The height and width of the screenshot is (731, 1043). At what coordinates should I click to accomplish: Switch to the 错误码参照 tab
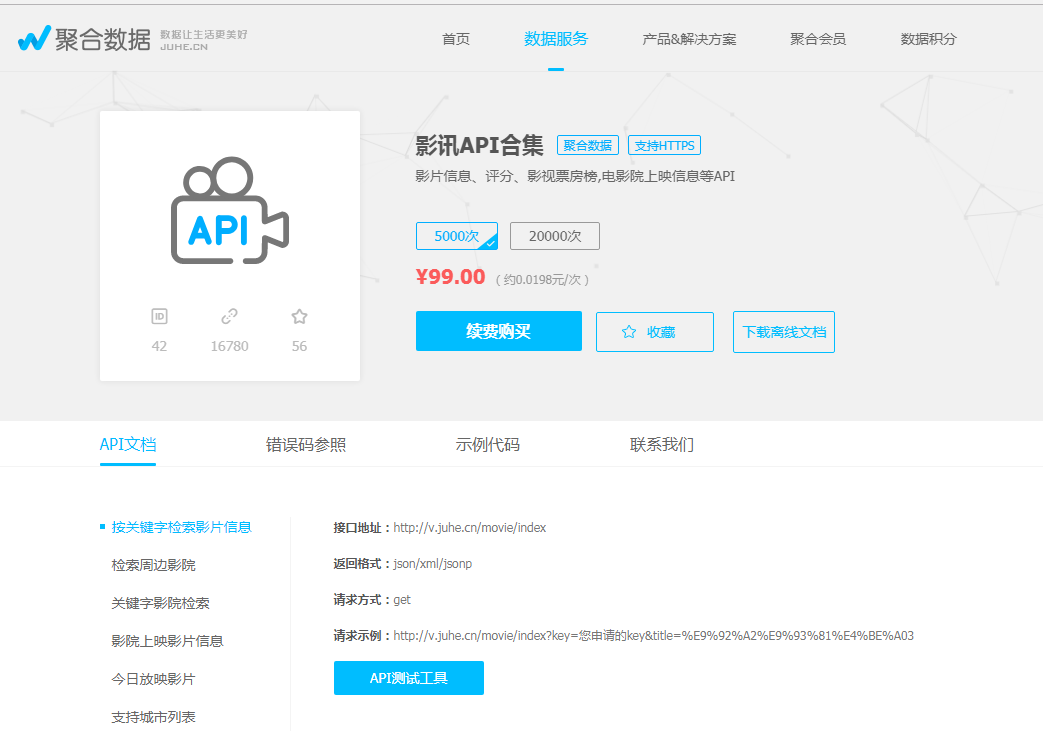306,444
